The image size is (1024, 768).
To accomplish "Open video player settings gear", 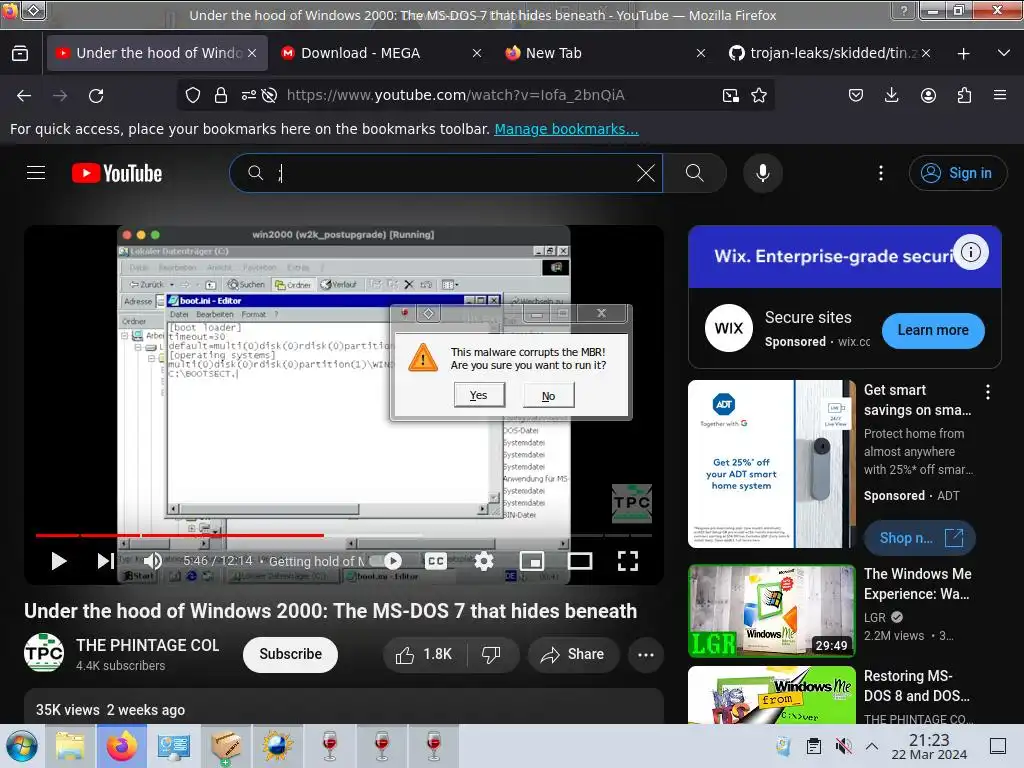I will pyautogui.click(x=484, y=561).
